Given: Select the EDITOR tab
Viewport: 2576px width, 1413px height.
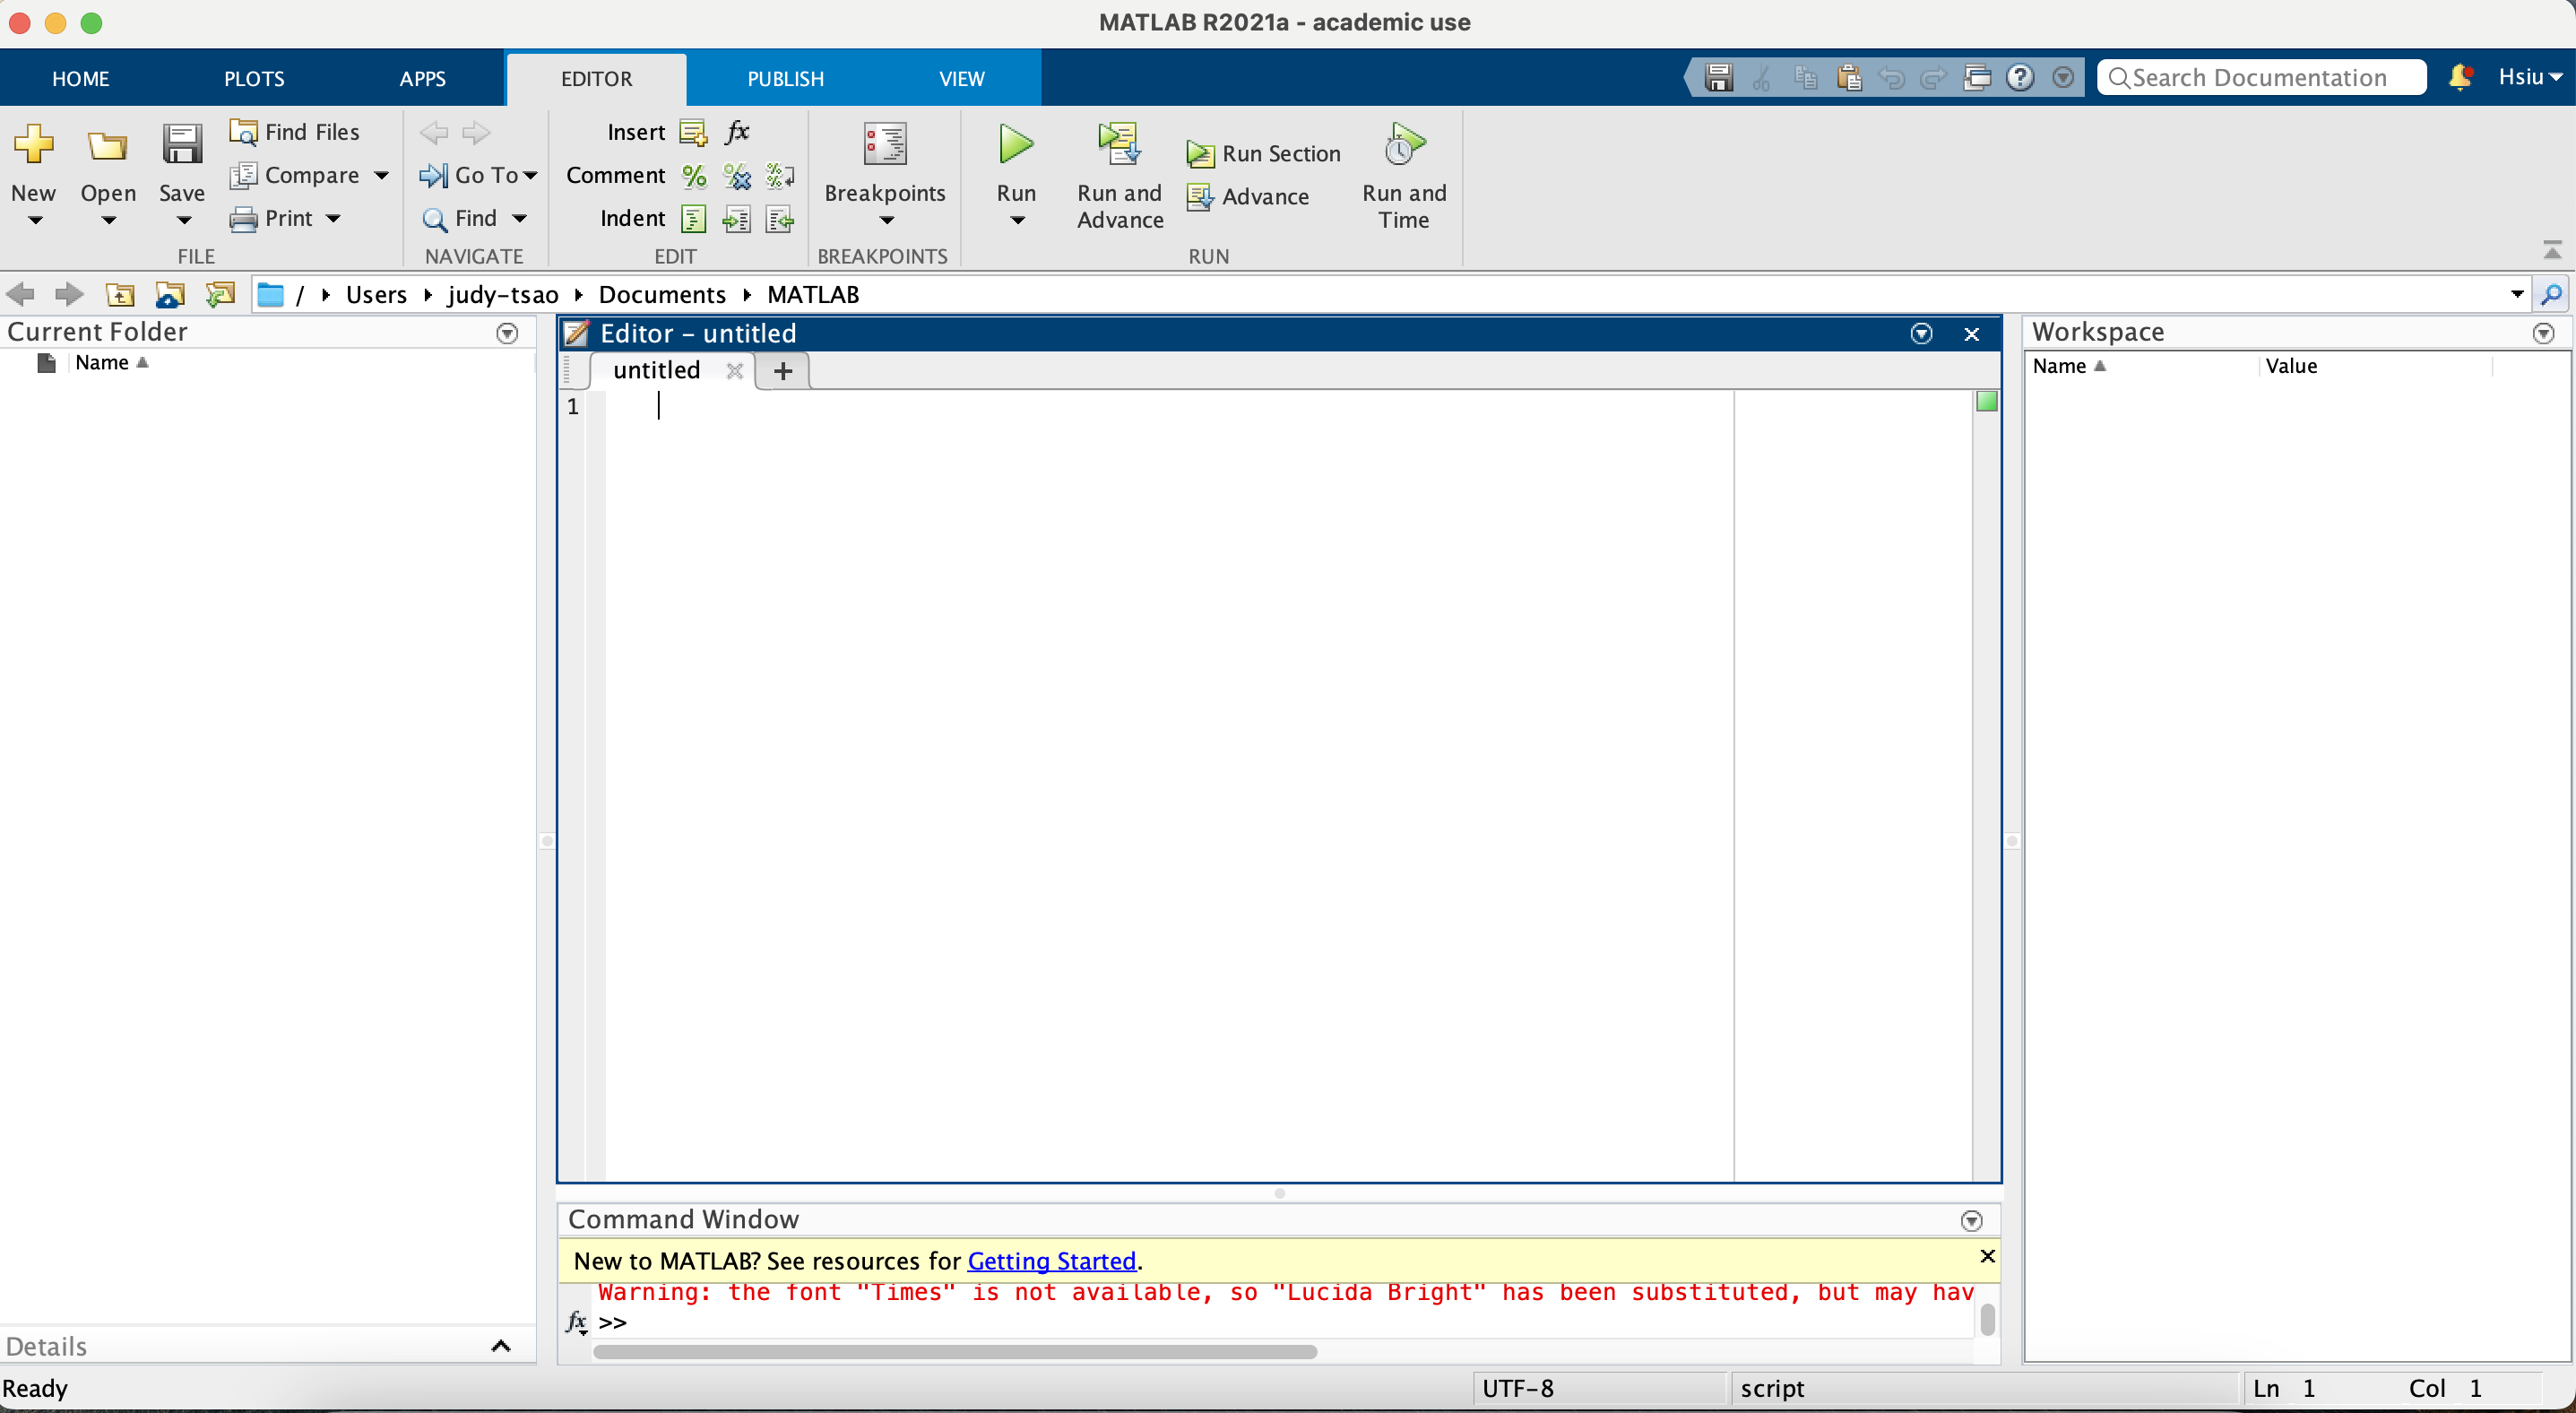Looking at the screenshot, I should (596, 79).
